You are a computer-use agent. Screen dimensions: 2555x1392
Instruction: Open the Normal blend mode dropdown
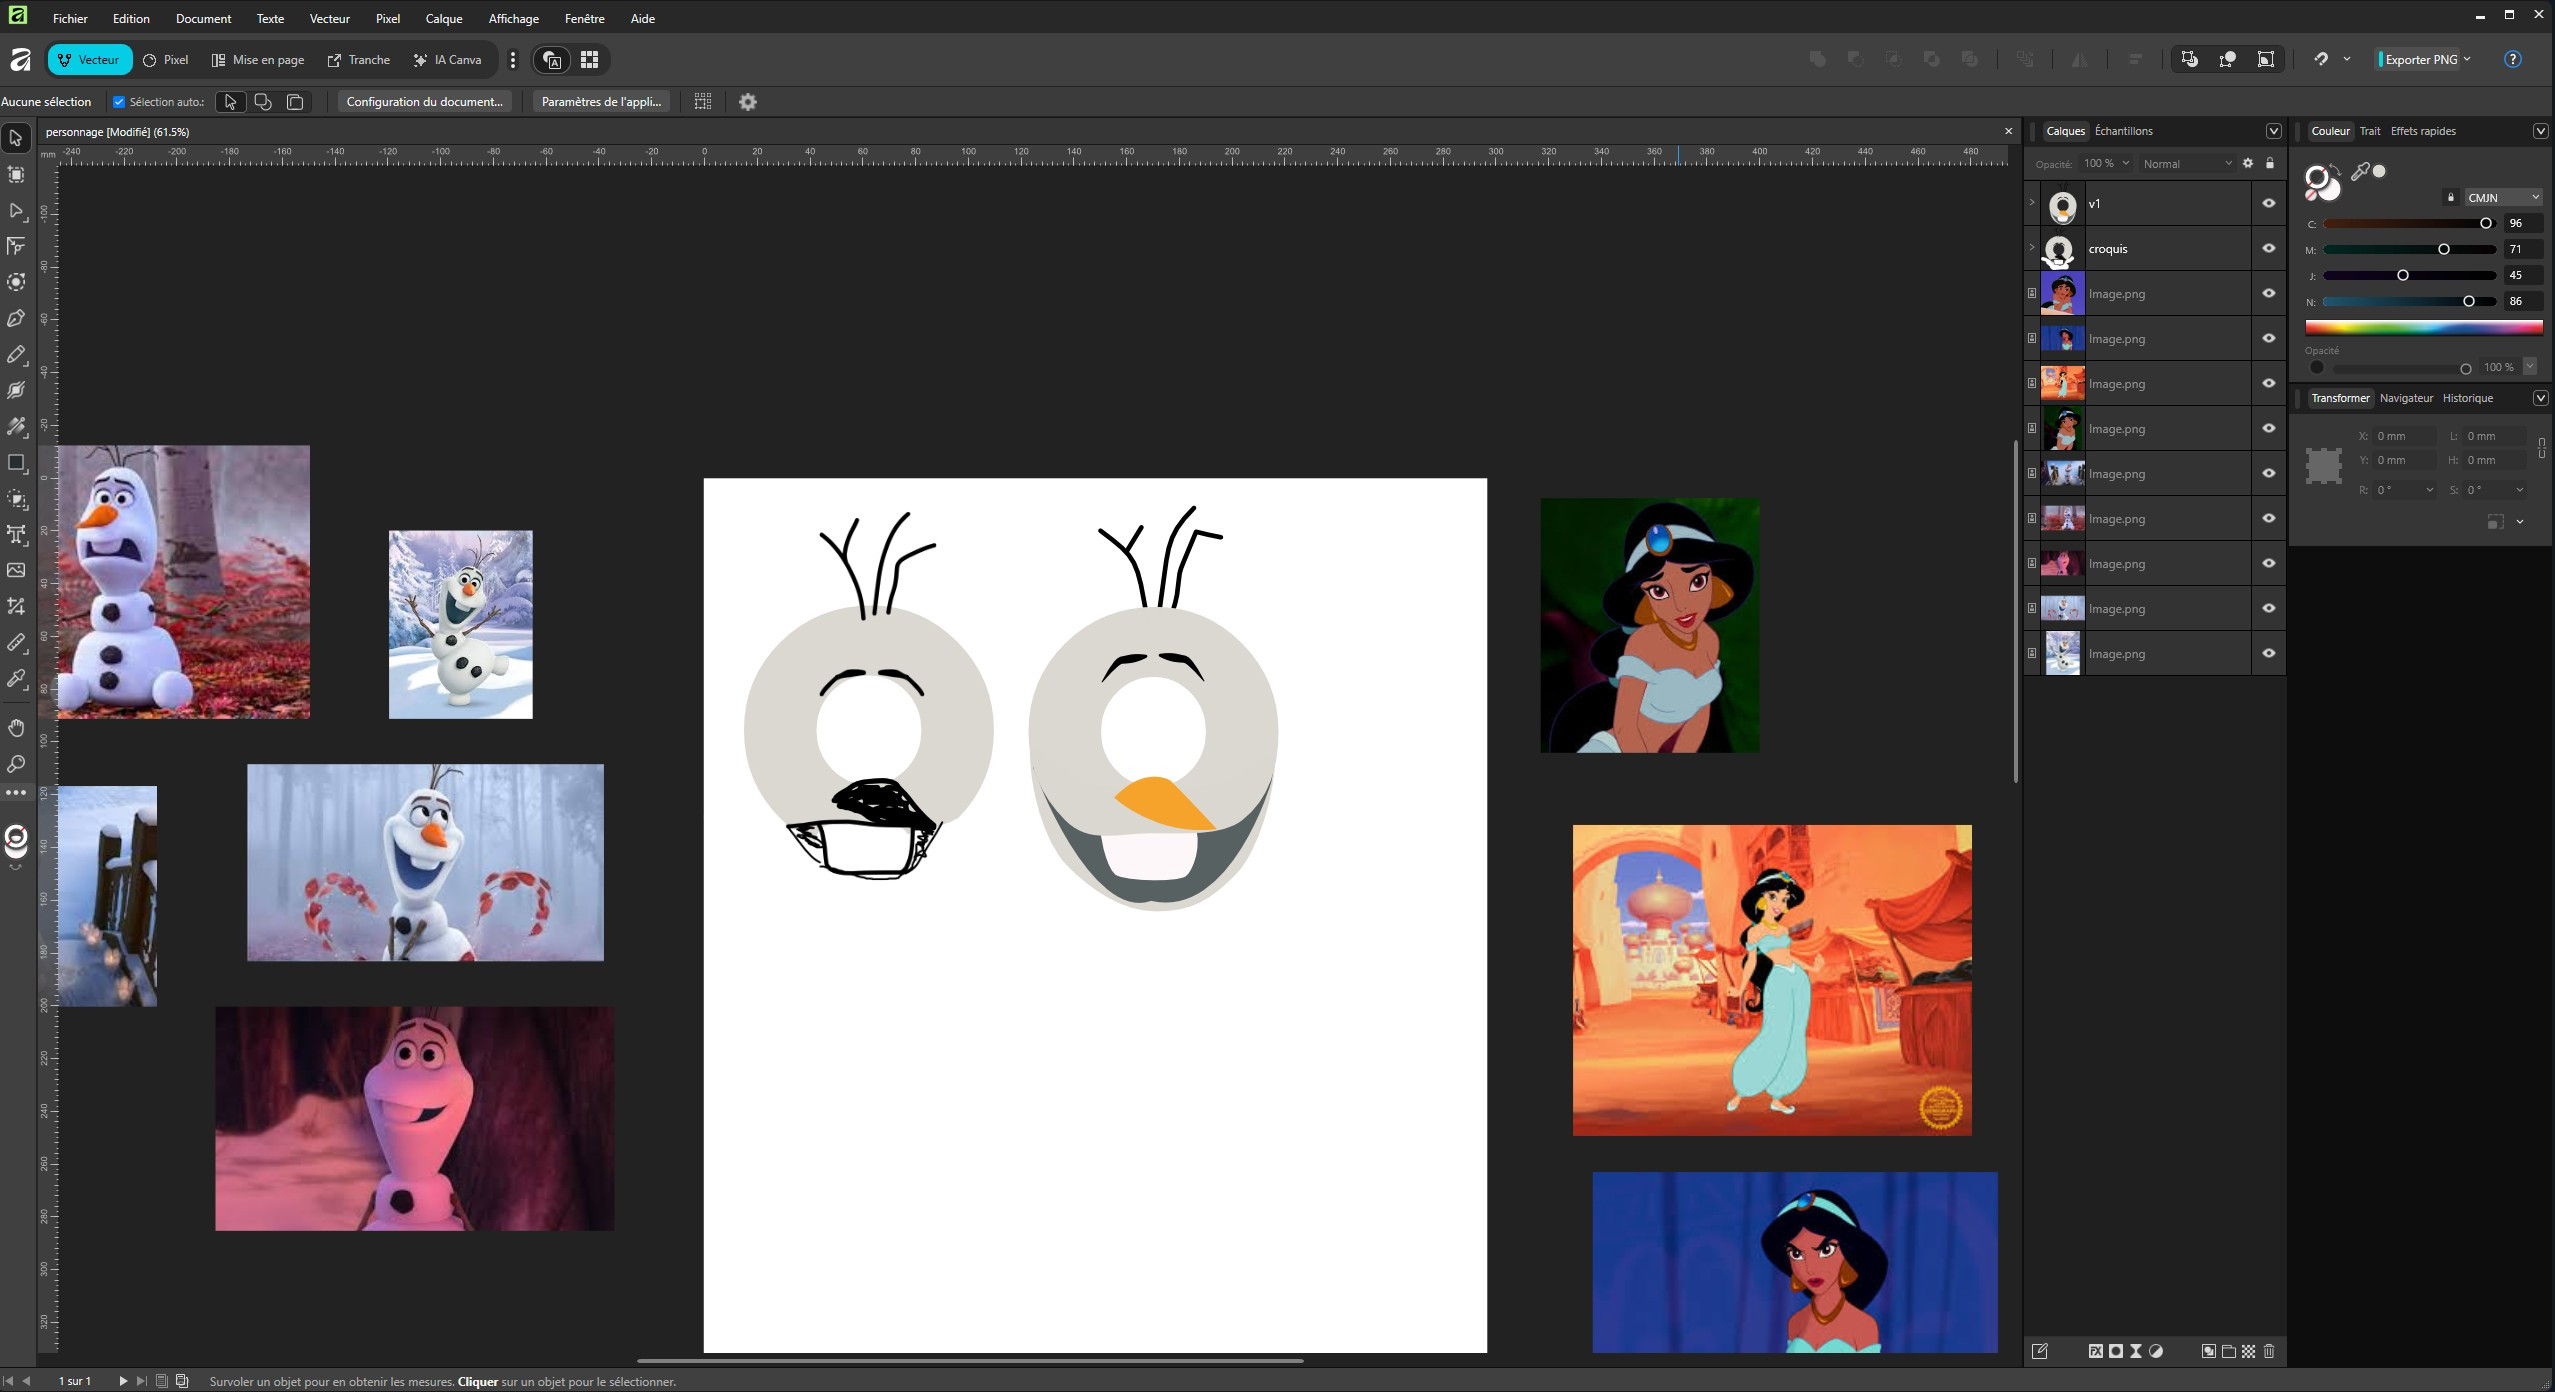coord(2186,163)
